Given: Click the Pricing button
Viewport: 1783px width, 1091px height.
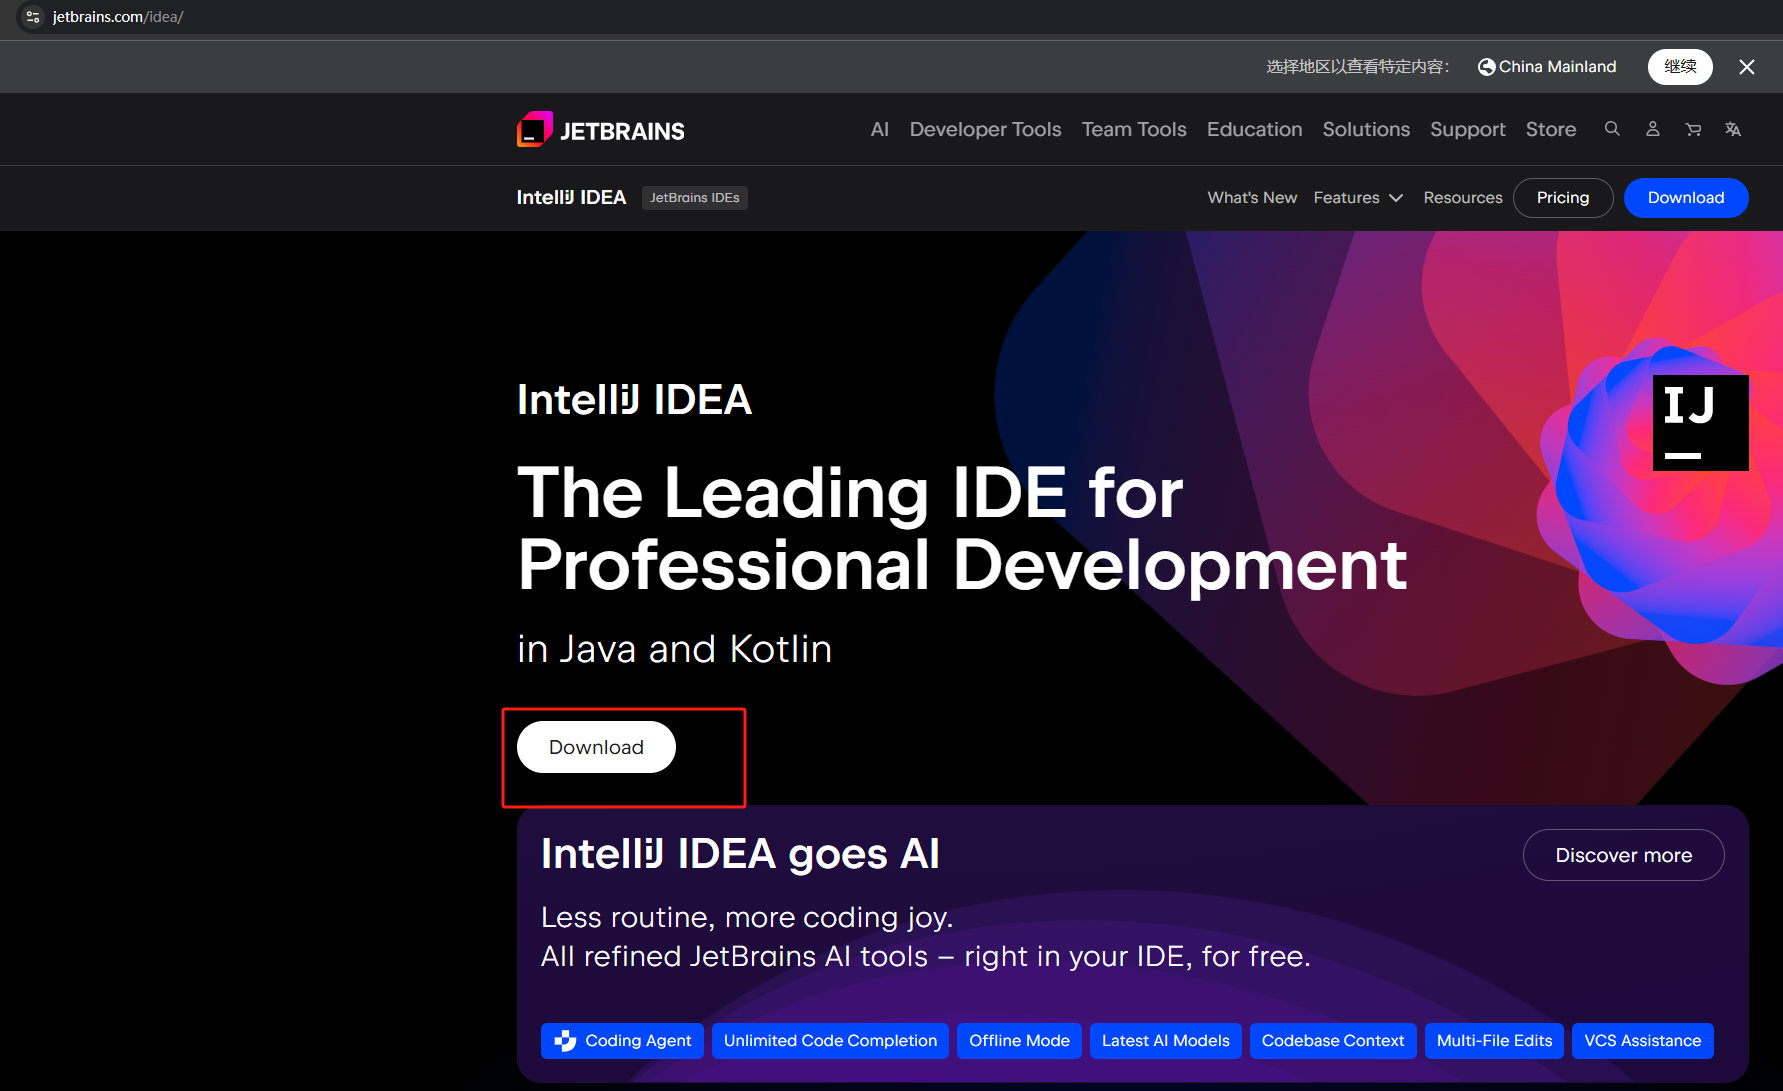Looking at the screenshot, I should point(1563,198).
